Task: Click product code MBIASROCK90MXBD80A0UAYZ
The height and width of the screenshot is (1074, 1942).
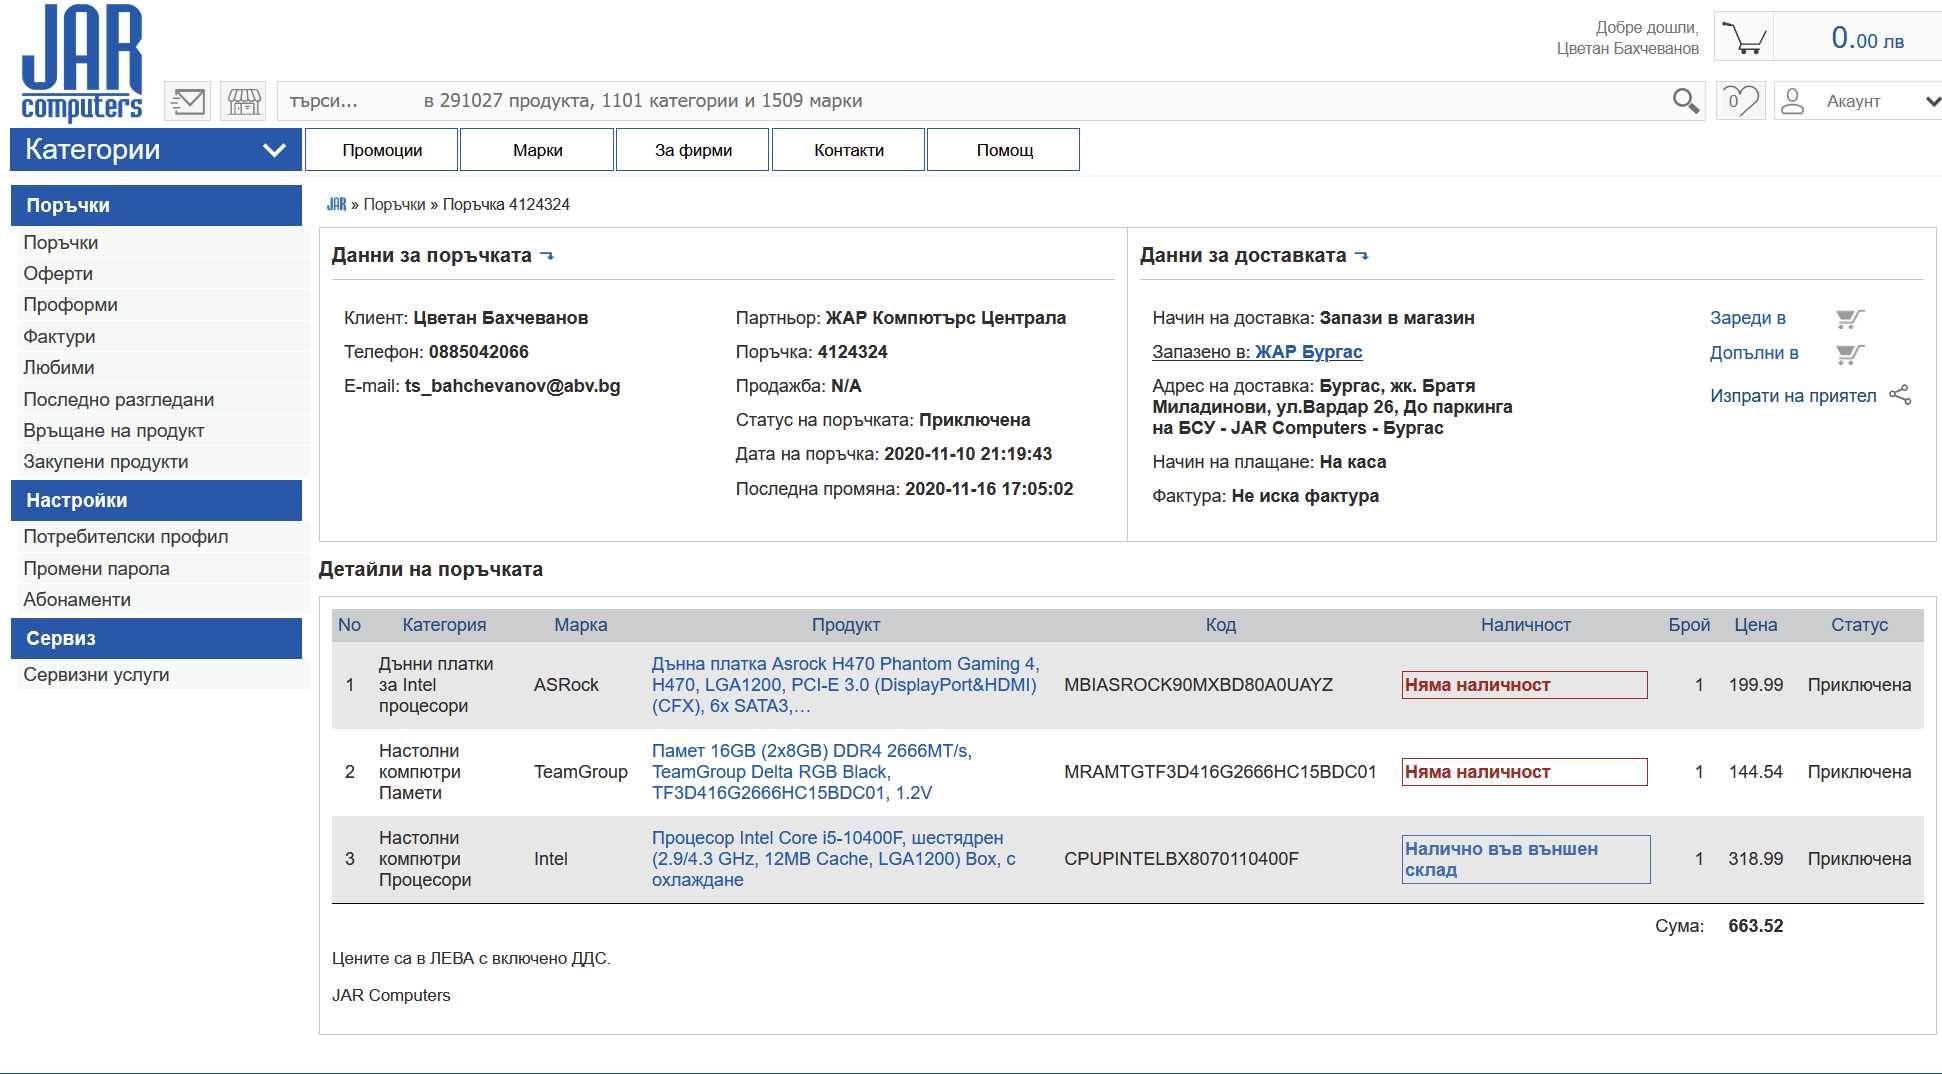Action: [1198, 685]
